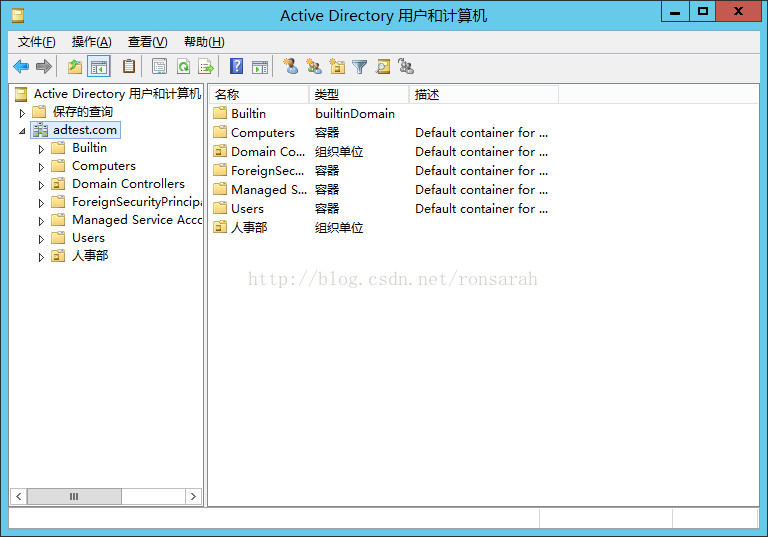Click the Computers folder icon in right list
The width and height of the screenshot is (768, 537).
[220, 132]
